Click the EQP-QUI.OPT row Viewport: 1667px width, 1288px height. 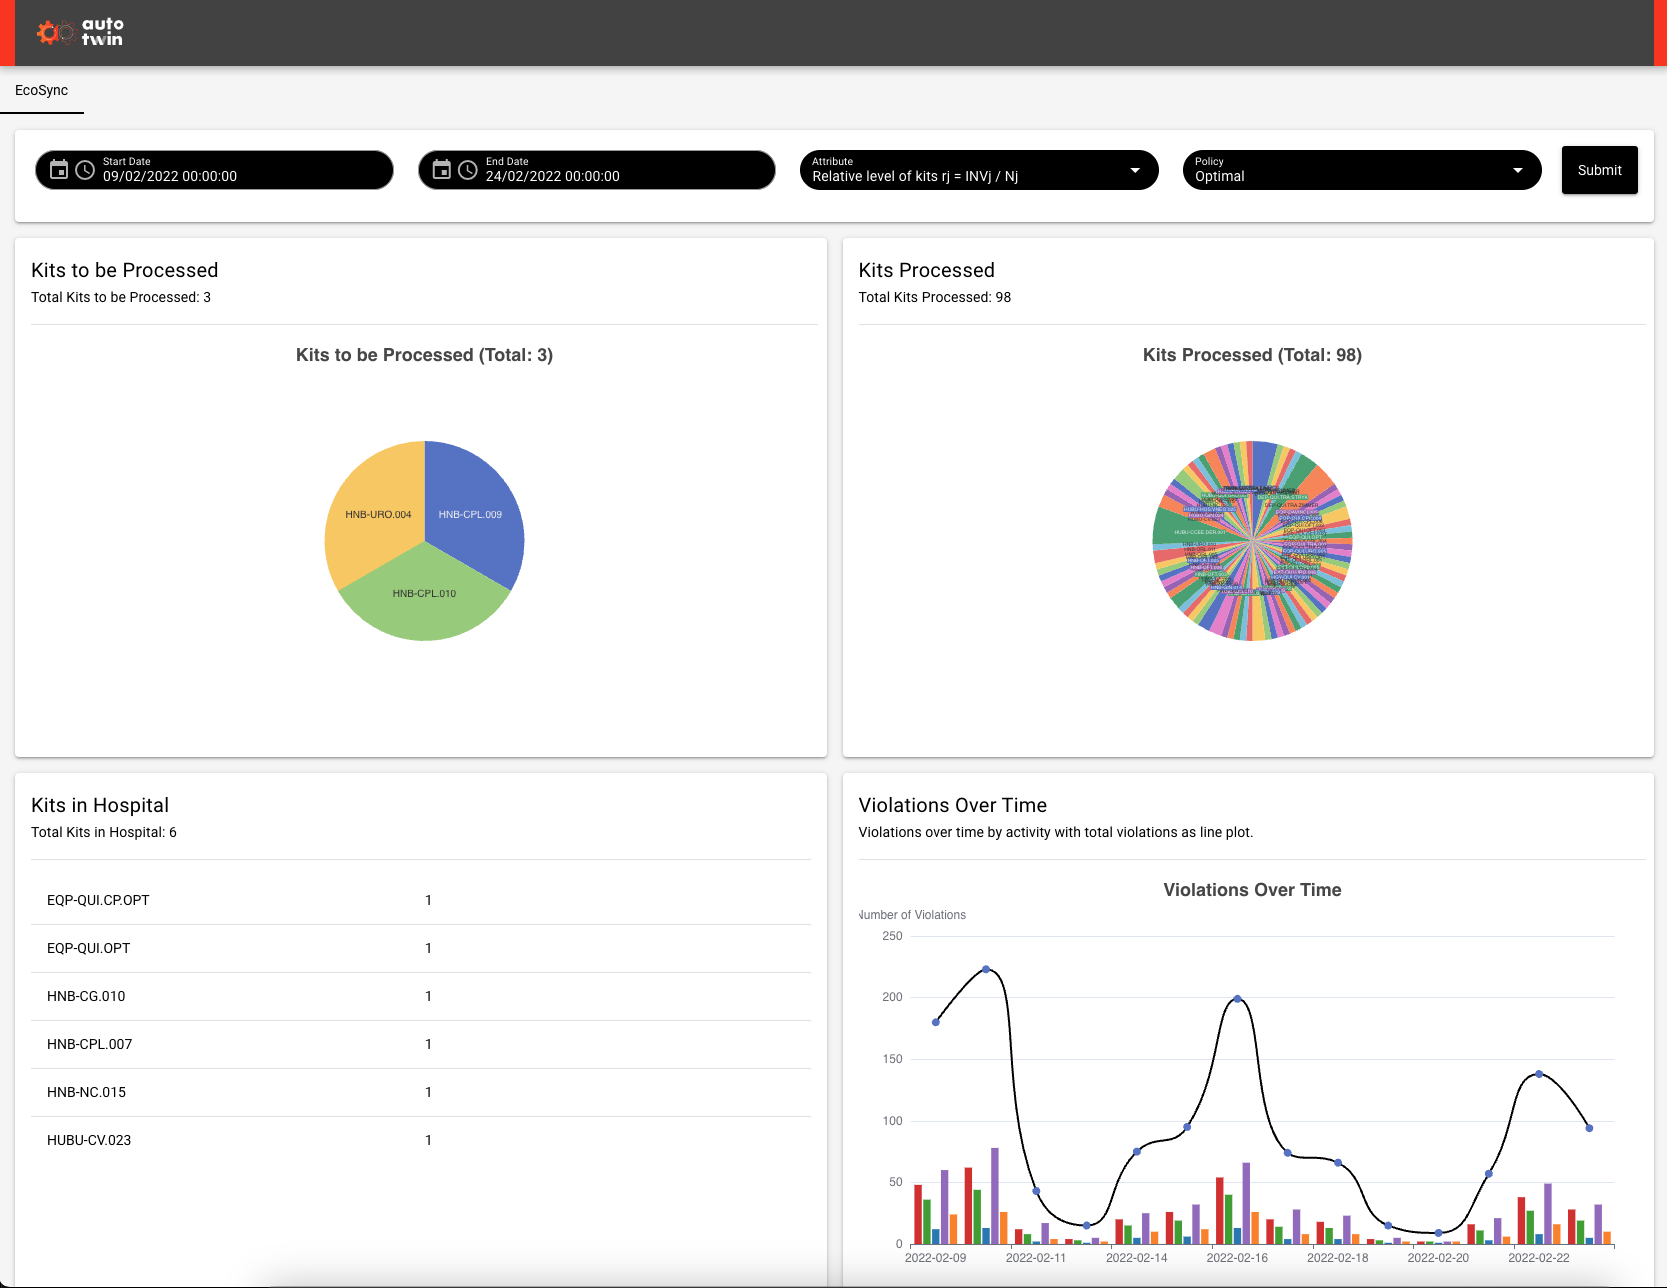420,948
